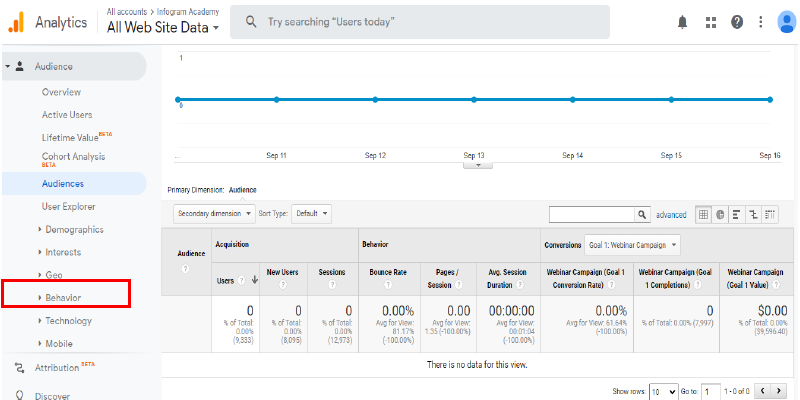Image resolution: width=800 pixels, height=400 pixels.
Task: Click the Google Analytics logo
Action: coord(16,22)
